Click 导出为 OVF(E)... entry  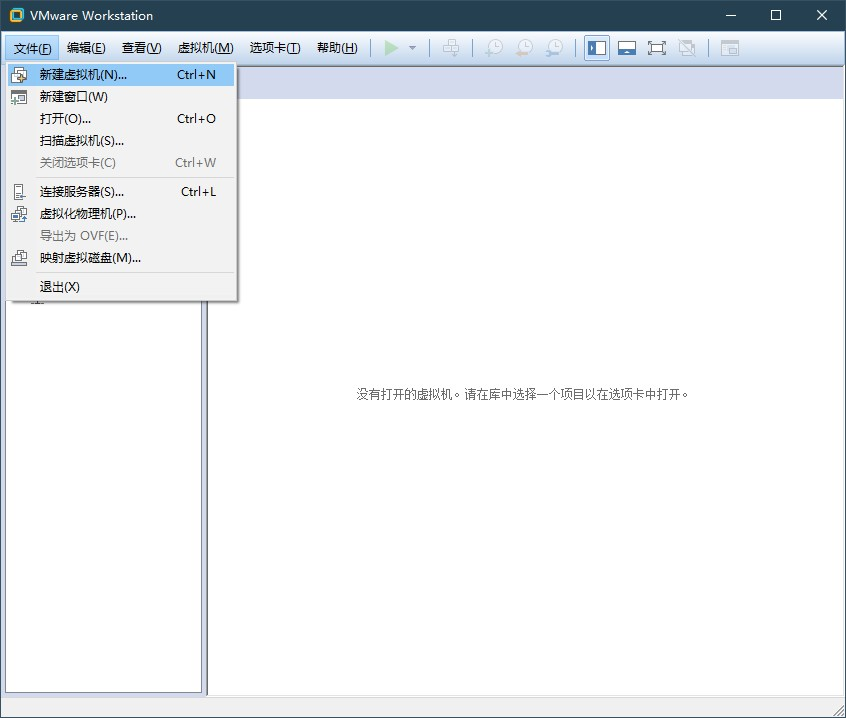[121, 236]
